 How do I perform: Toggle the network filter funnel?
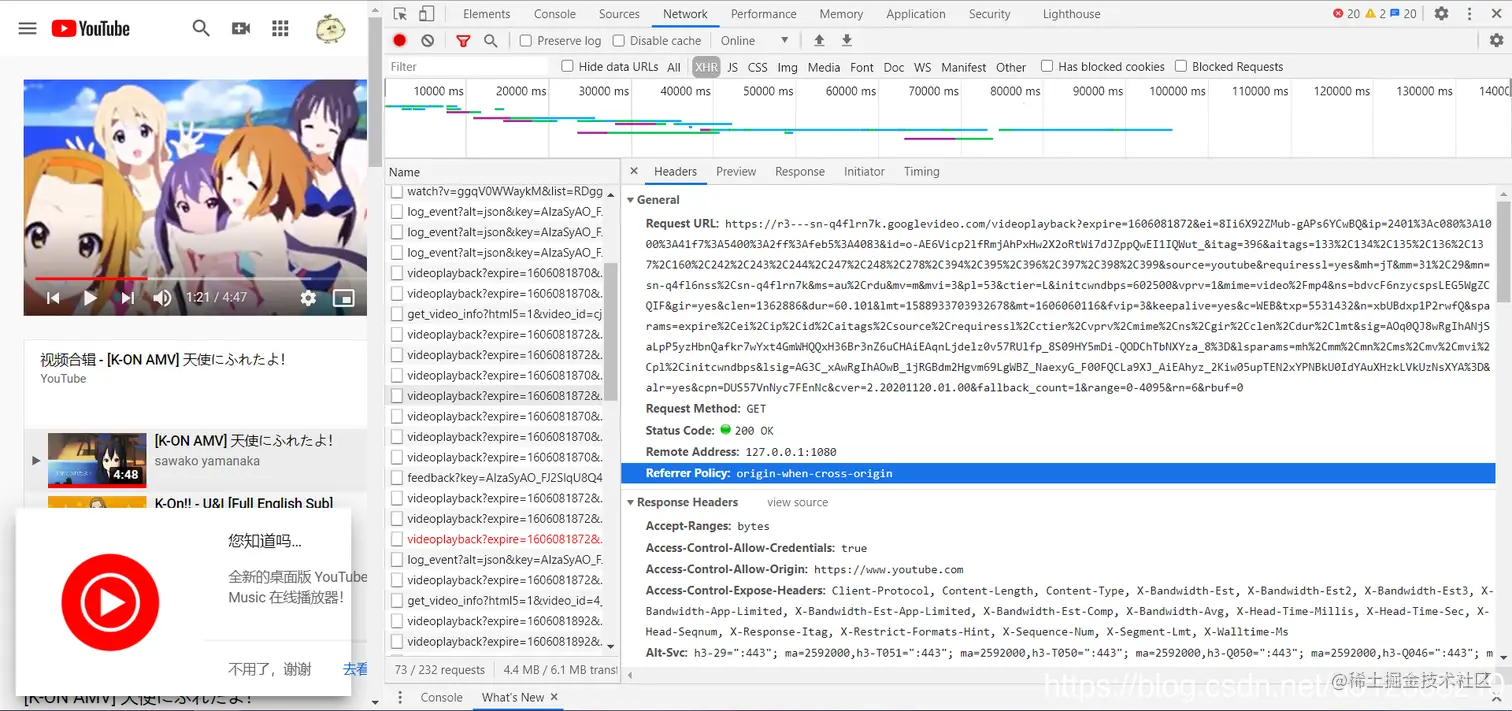(x=463, y=41)
